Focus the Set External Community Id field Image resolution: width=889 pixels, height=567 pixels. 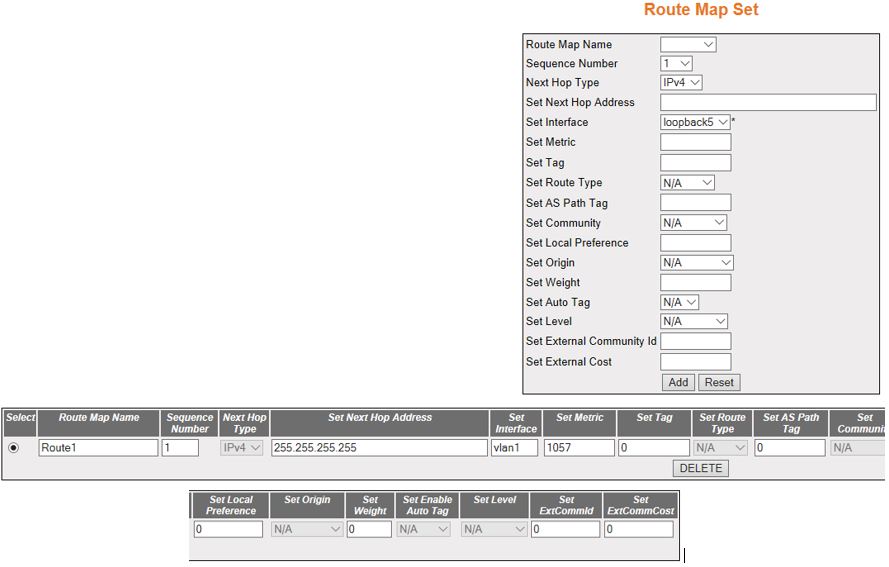(696, 342)
